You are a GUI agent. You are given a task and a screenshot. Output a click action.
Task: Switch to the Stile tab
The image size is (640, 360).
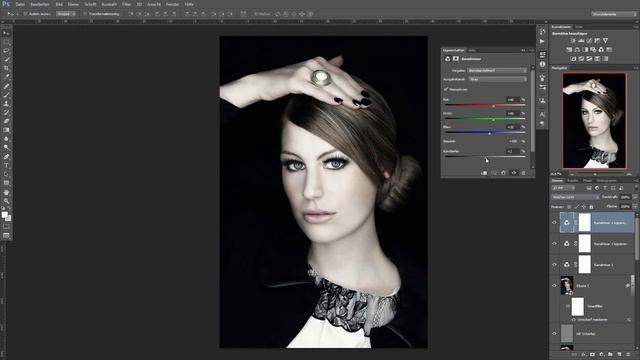click(x=579, y=27)
